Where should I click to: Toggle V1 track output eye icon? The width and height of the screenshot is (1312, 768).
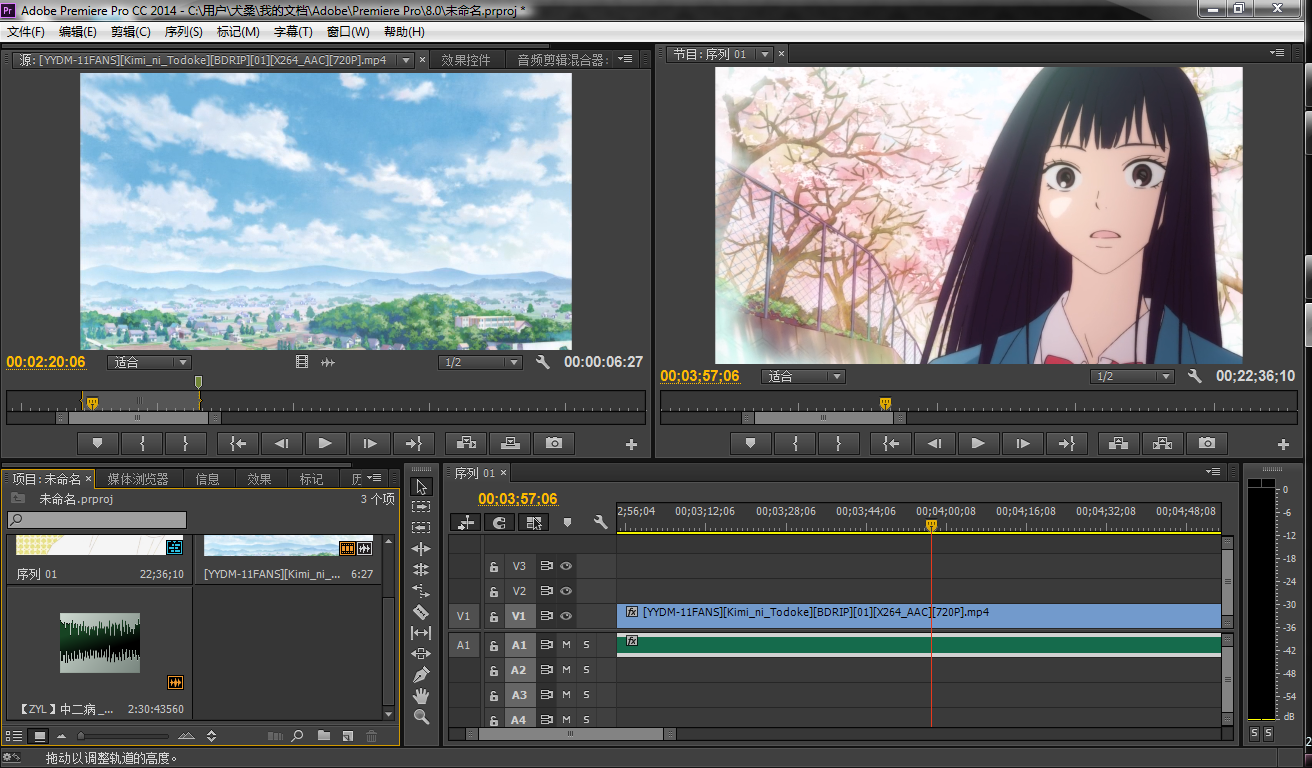(x=566, y=616)
